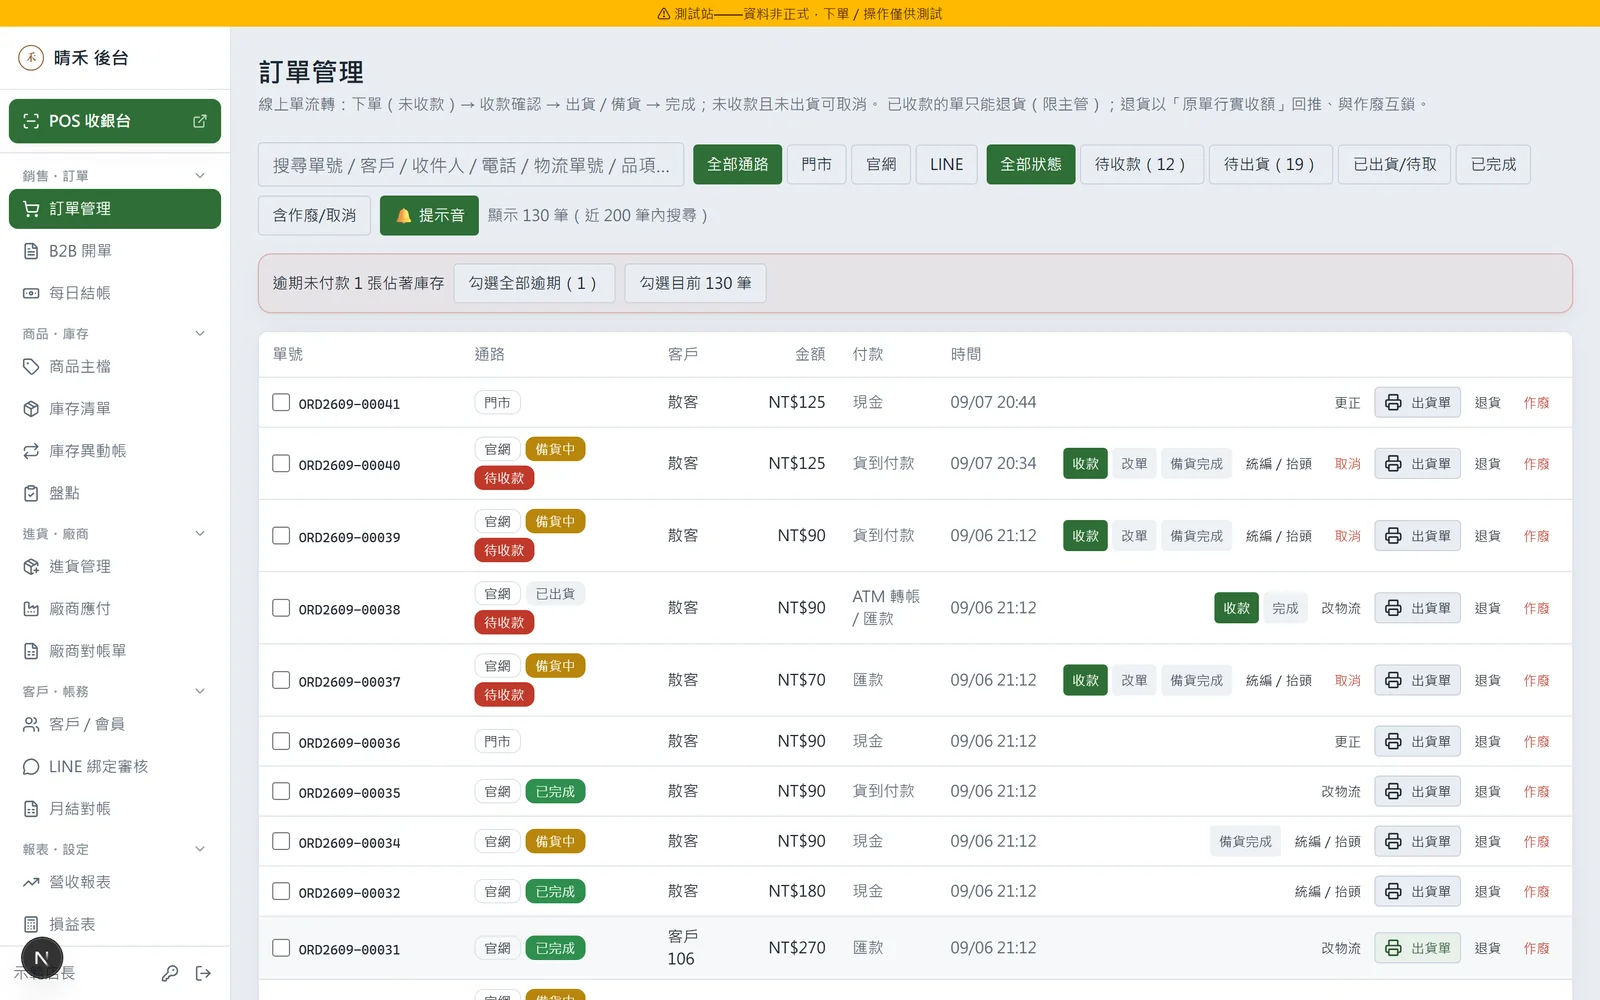Filter by LINE channel
Viewport: 1600px width, 1000px height.
(x=947, y=164)
